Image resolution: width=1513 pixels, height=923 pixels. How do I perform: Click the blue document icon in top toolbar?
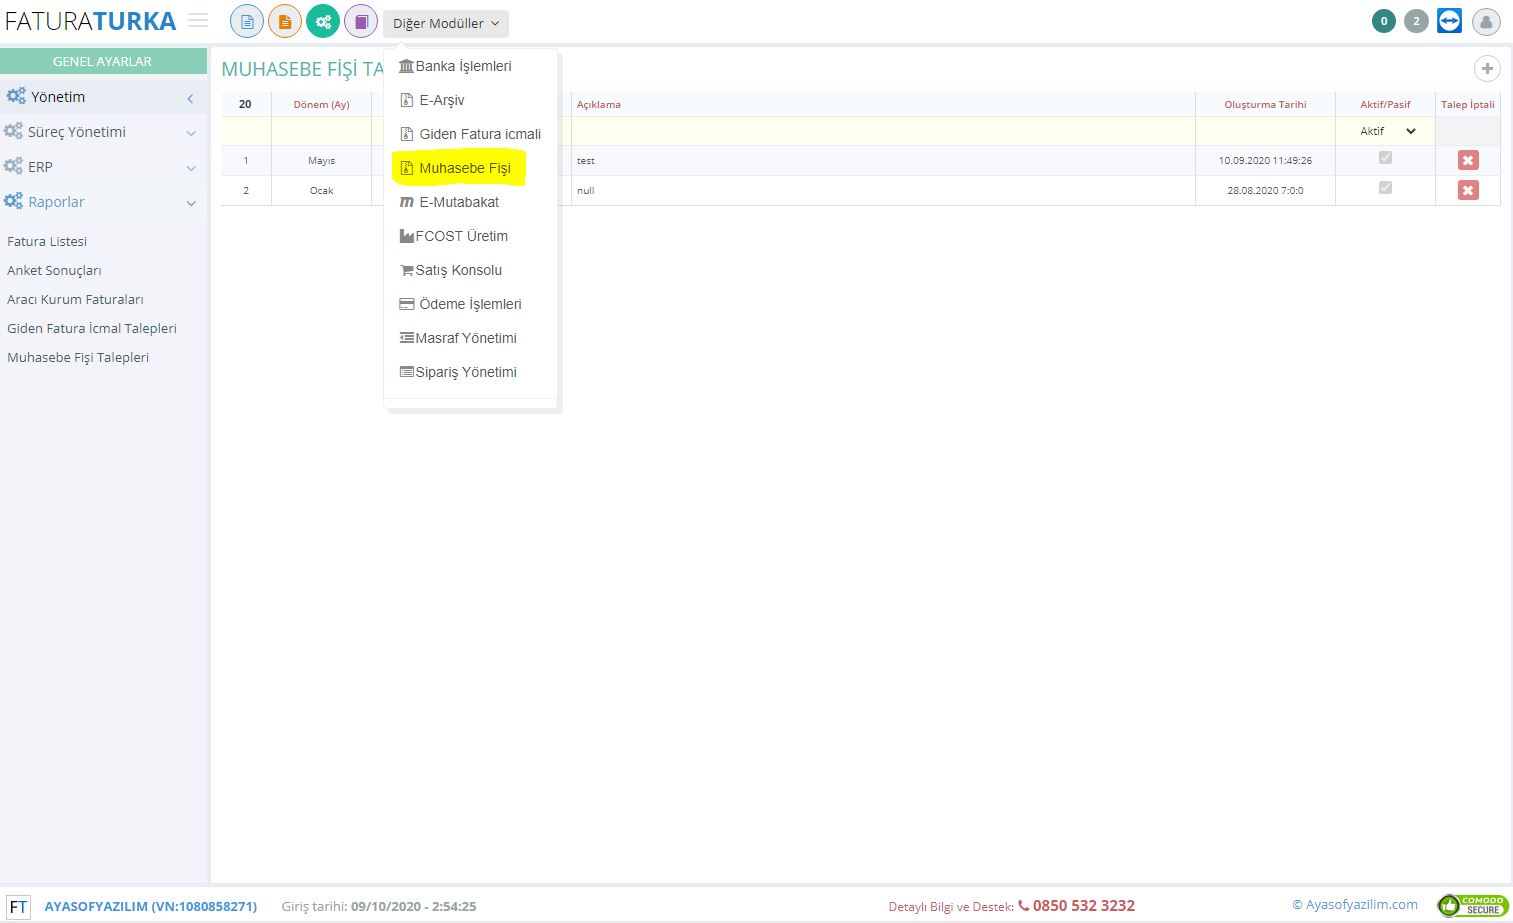click(247, 21)
